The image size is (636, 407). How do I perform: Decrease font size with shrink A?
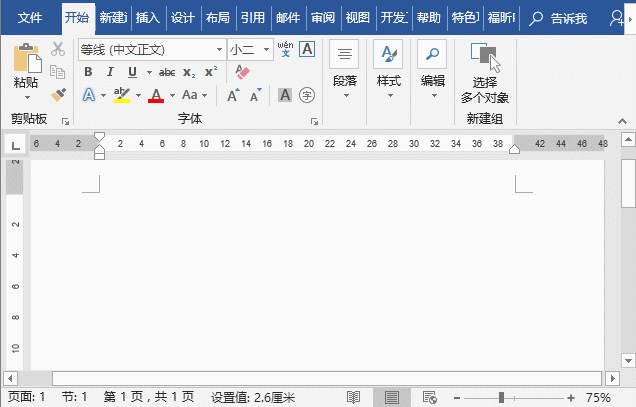(256, 95)
